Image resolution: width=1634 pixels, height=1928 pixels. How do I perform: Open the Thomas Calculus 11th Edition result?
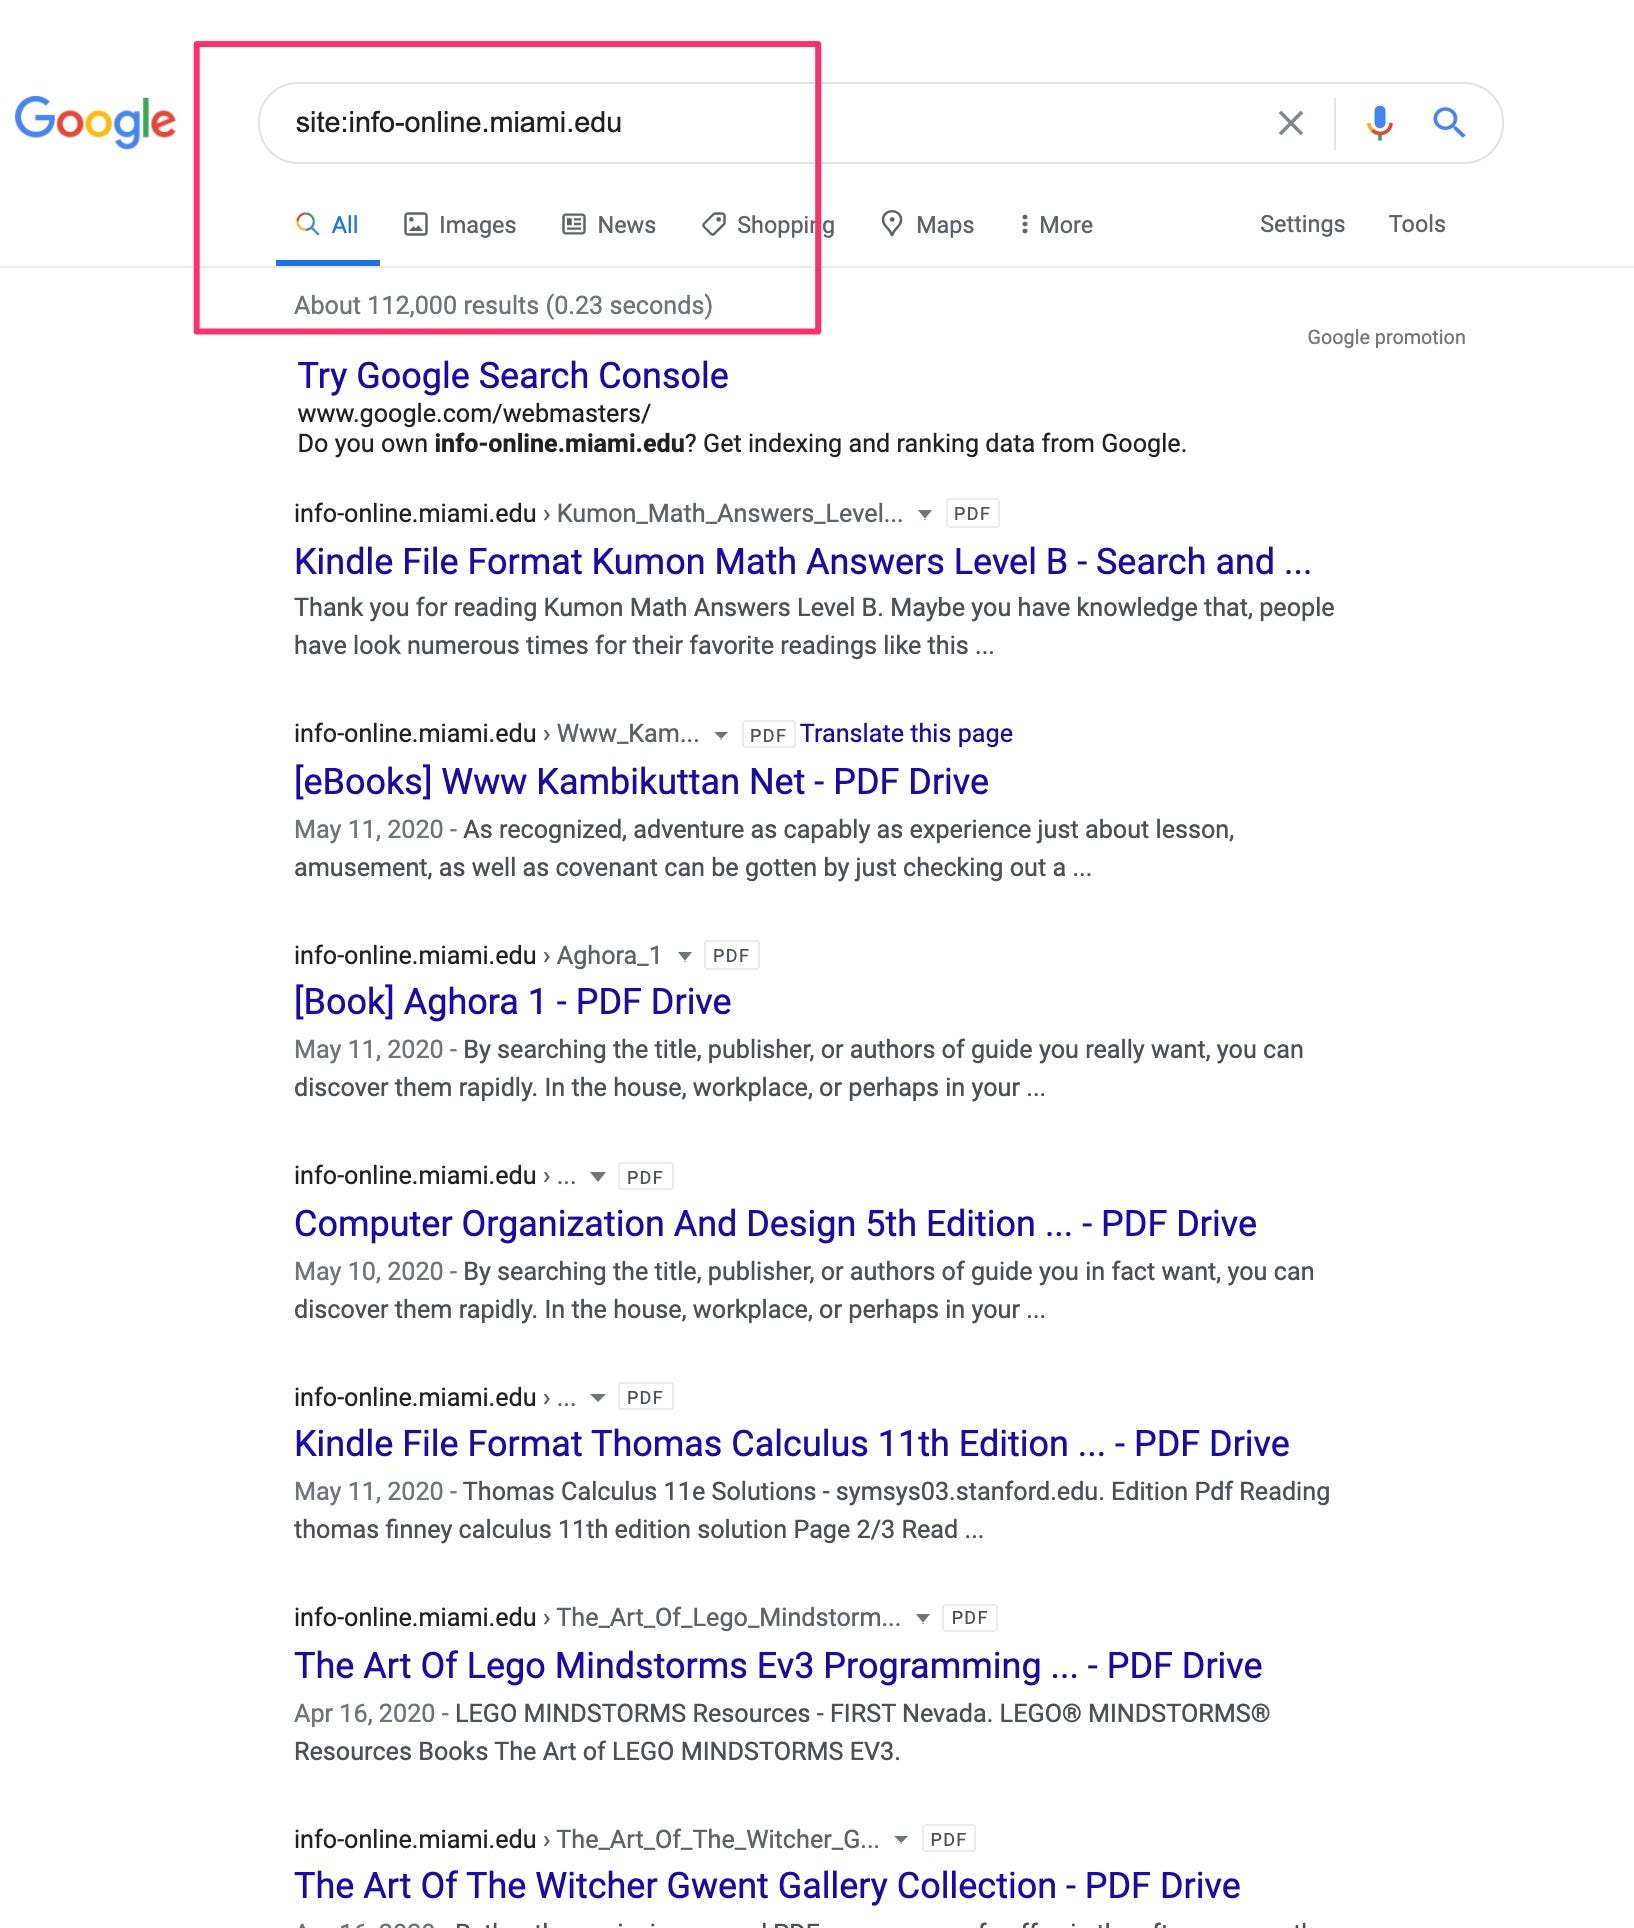point(791,1444)
